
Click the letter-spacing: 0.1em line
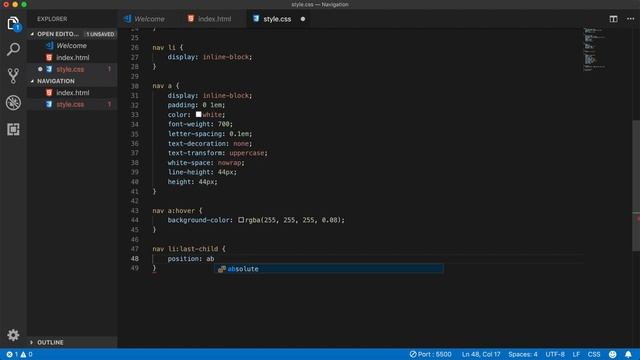[210, 133]
